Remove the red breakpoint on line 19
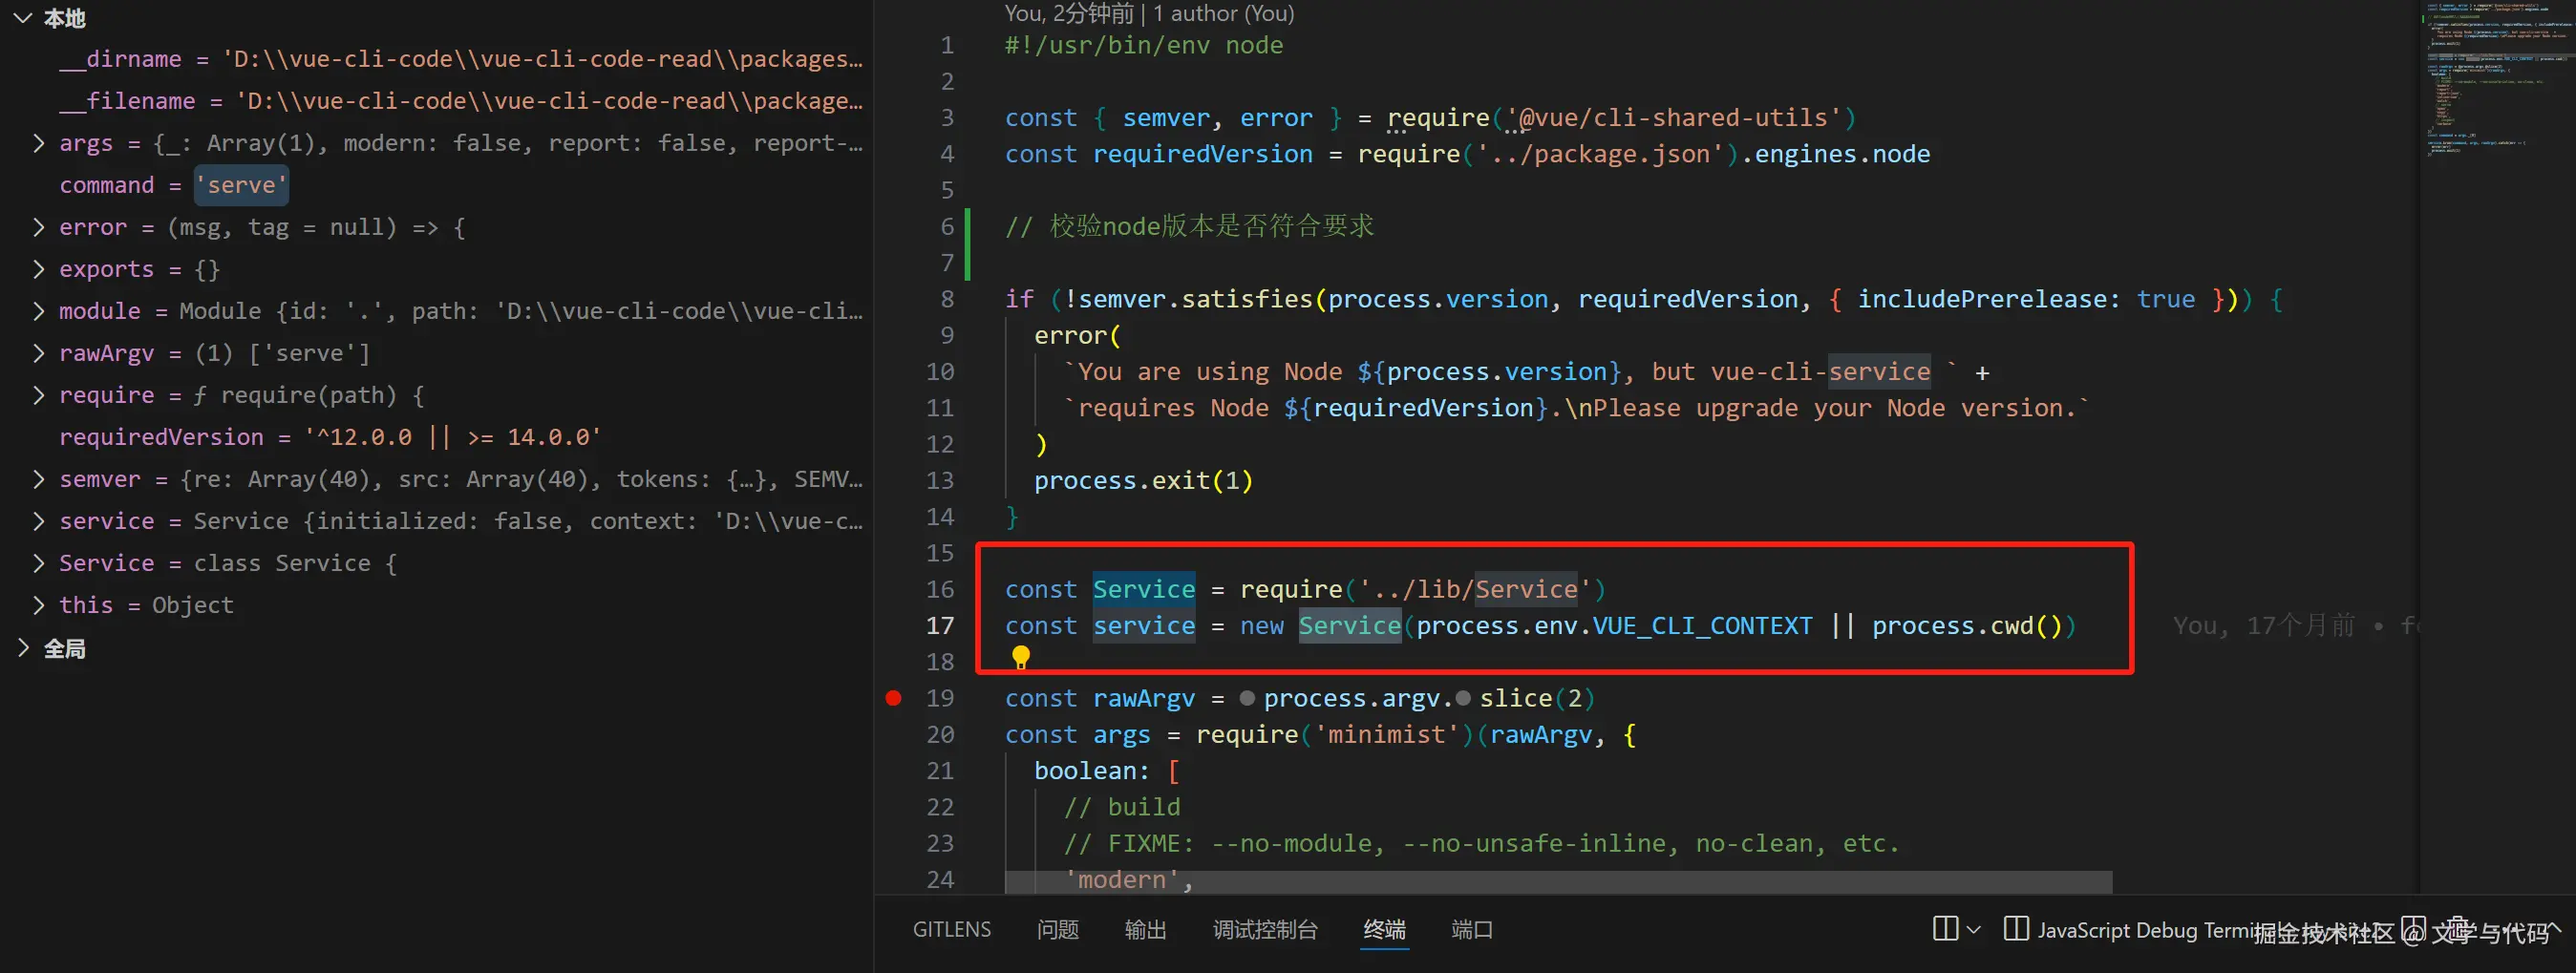 893,698
